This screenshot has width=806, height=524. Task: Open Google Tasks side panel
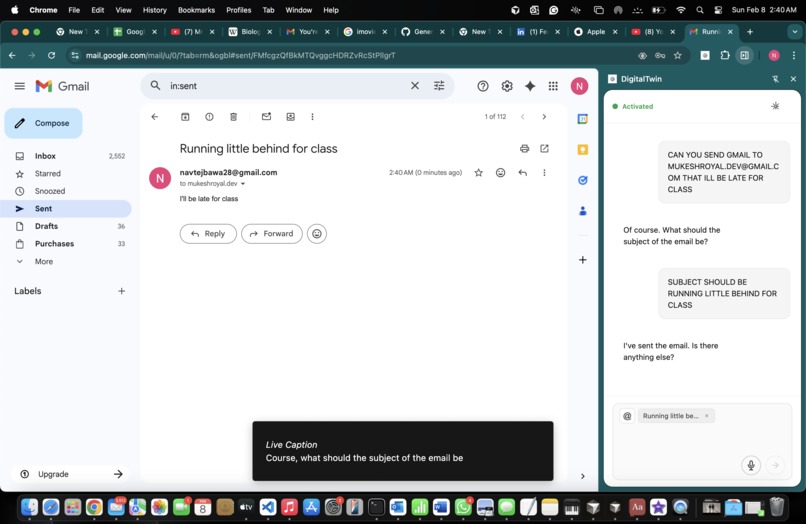click(x=582, y=180)
